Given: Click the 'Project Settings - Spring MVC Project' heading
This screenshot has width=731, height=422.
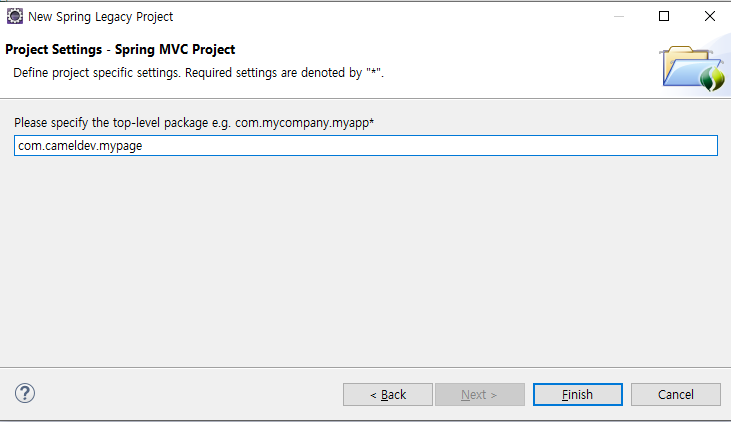Looking at the screenshot, I should click(x=120, y=49).
